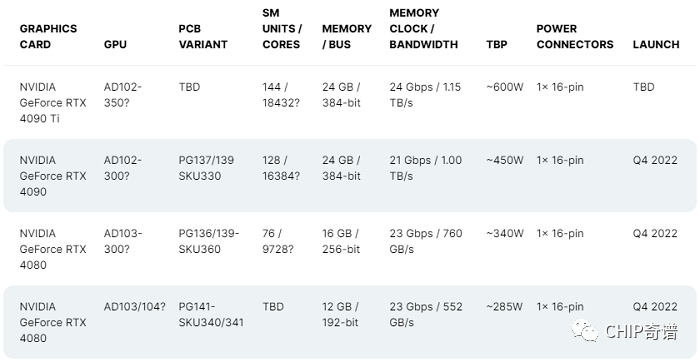Click MEMORY CLOCK / BANDWIDTH header
The image size is (700, 362).
click(424, 29)
